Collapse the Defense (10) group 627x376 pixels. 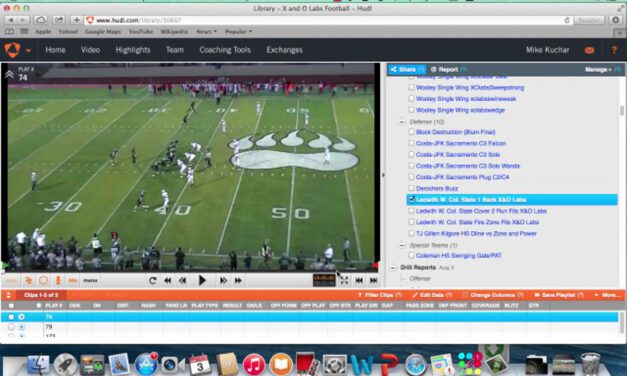pos(402,122)
